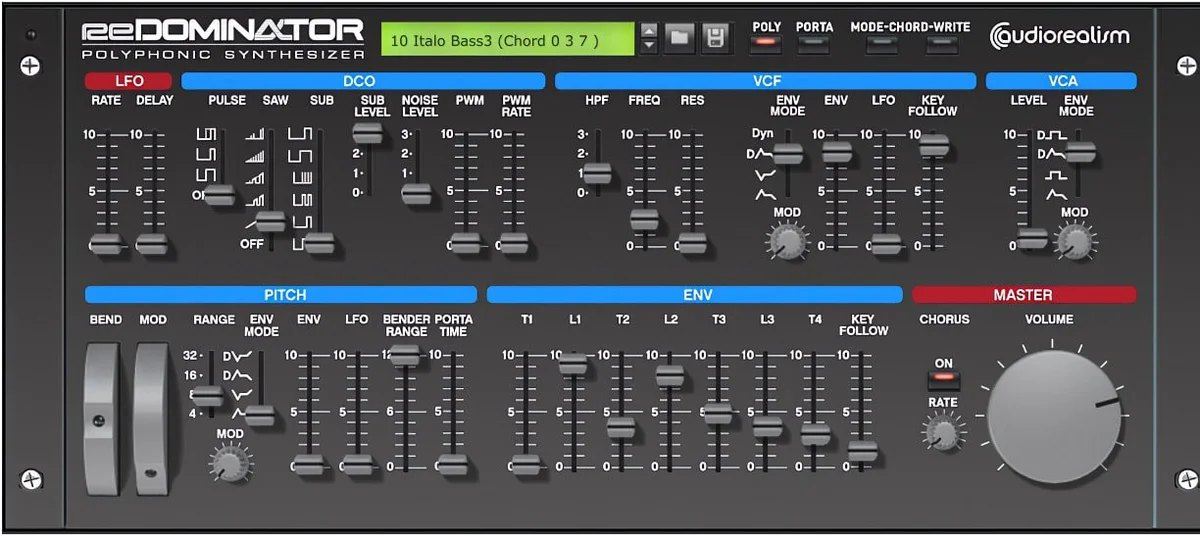Click the VCF RES slider handle
The height and width of the screenshot is (536, 1200).
[x=692, y=243]
